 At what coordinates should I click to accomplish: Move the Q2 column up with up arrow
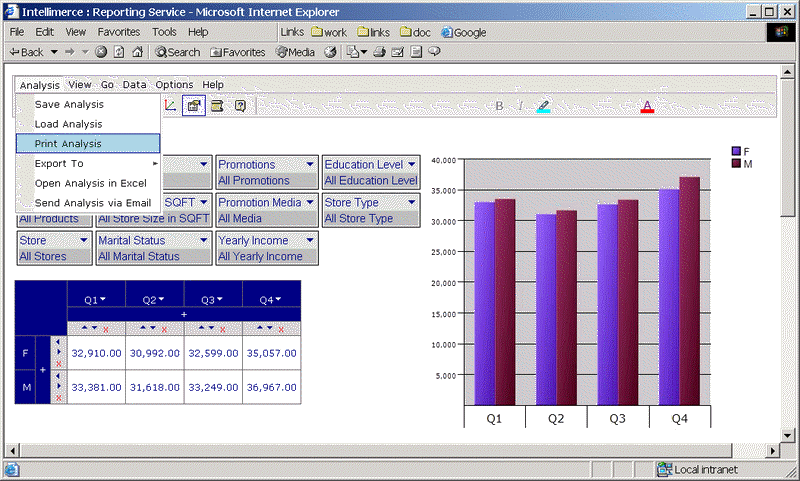click(143, 328)
